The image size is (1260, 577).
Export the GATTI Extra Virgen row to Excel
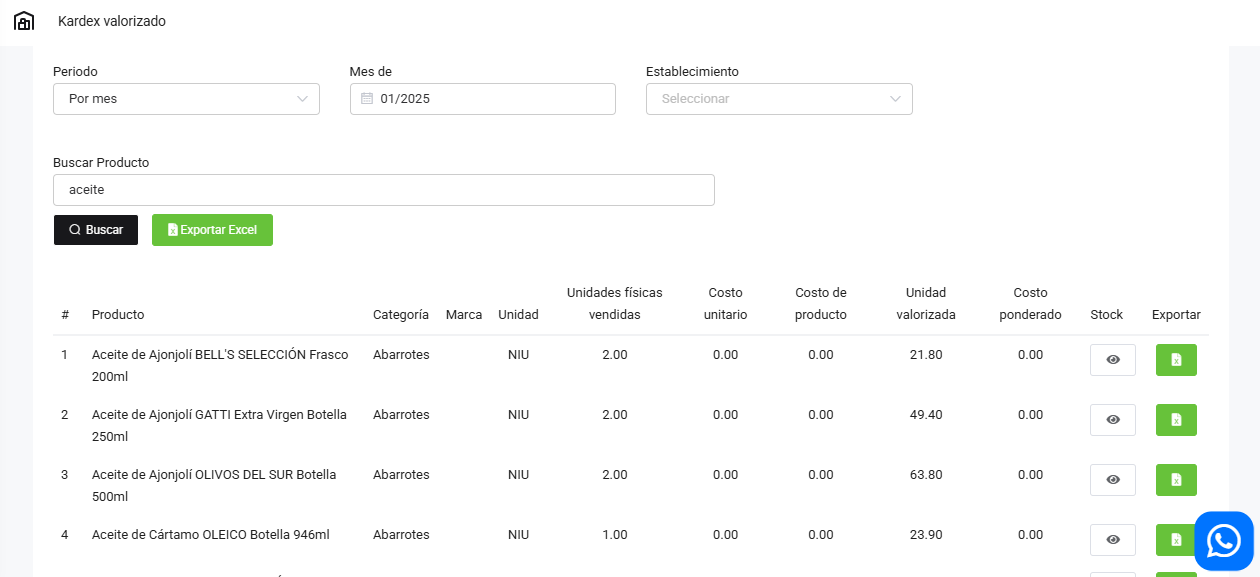[x=1176, y=420]
